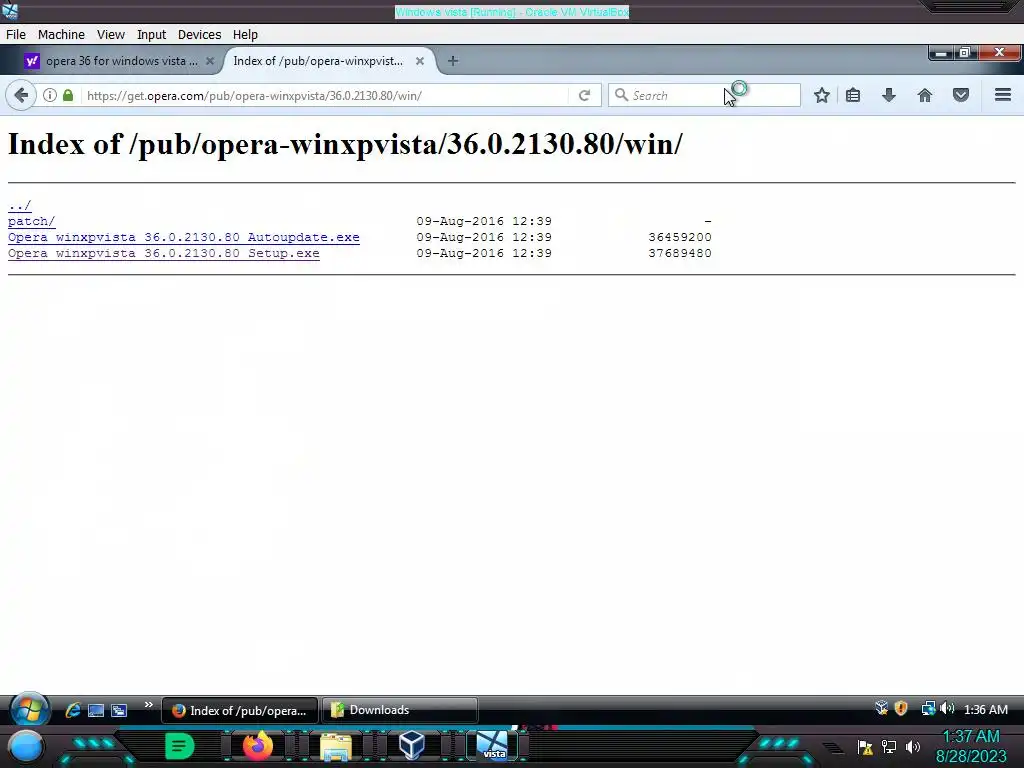This screenshot has width=1024, height=768.
Task: Open host Start button blue orb
Action: pyautogui.click(x=25, y=747)
